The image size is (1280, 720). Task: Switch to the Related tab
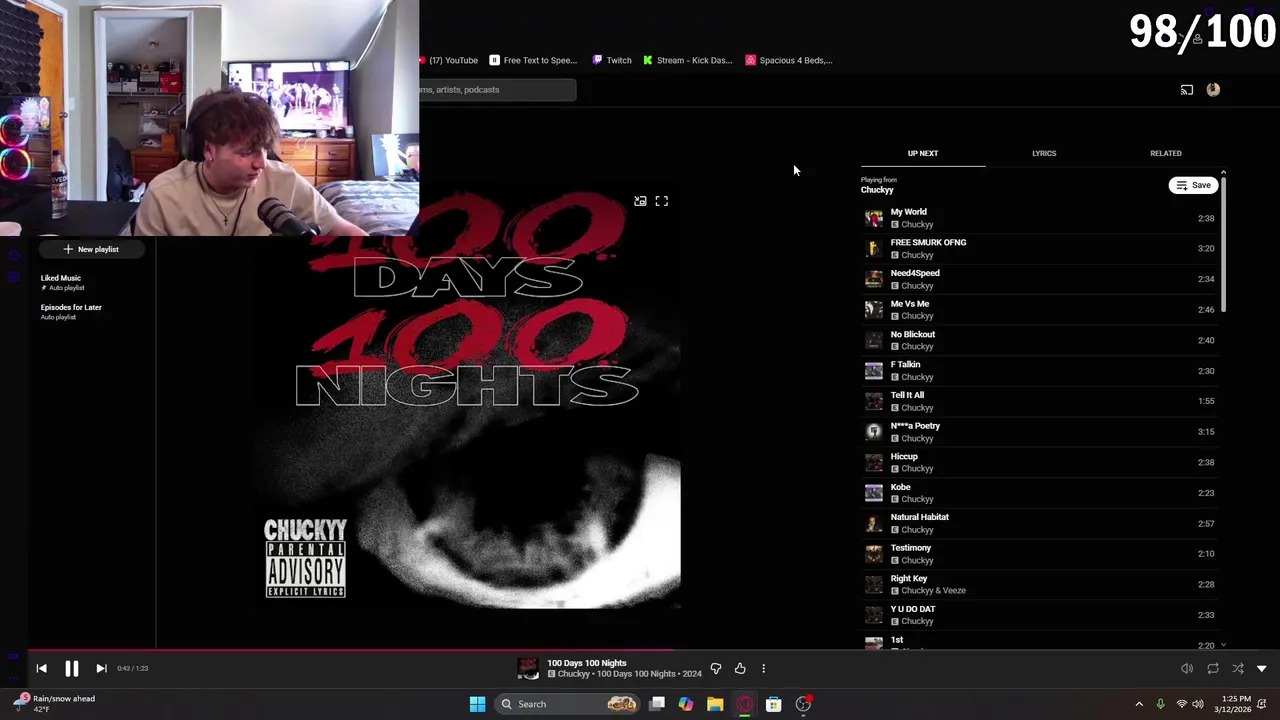tap(1165, 153)
